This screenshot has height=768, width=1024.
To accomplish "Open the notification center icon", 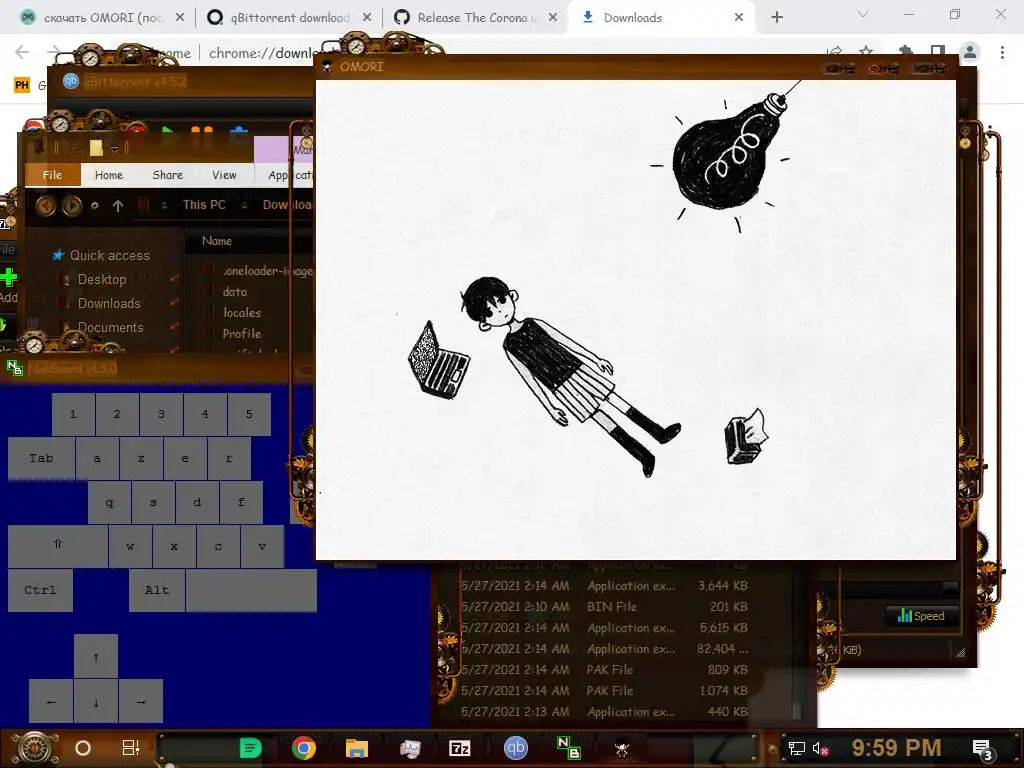I will (x=982, y=749).
